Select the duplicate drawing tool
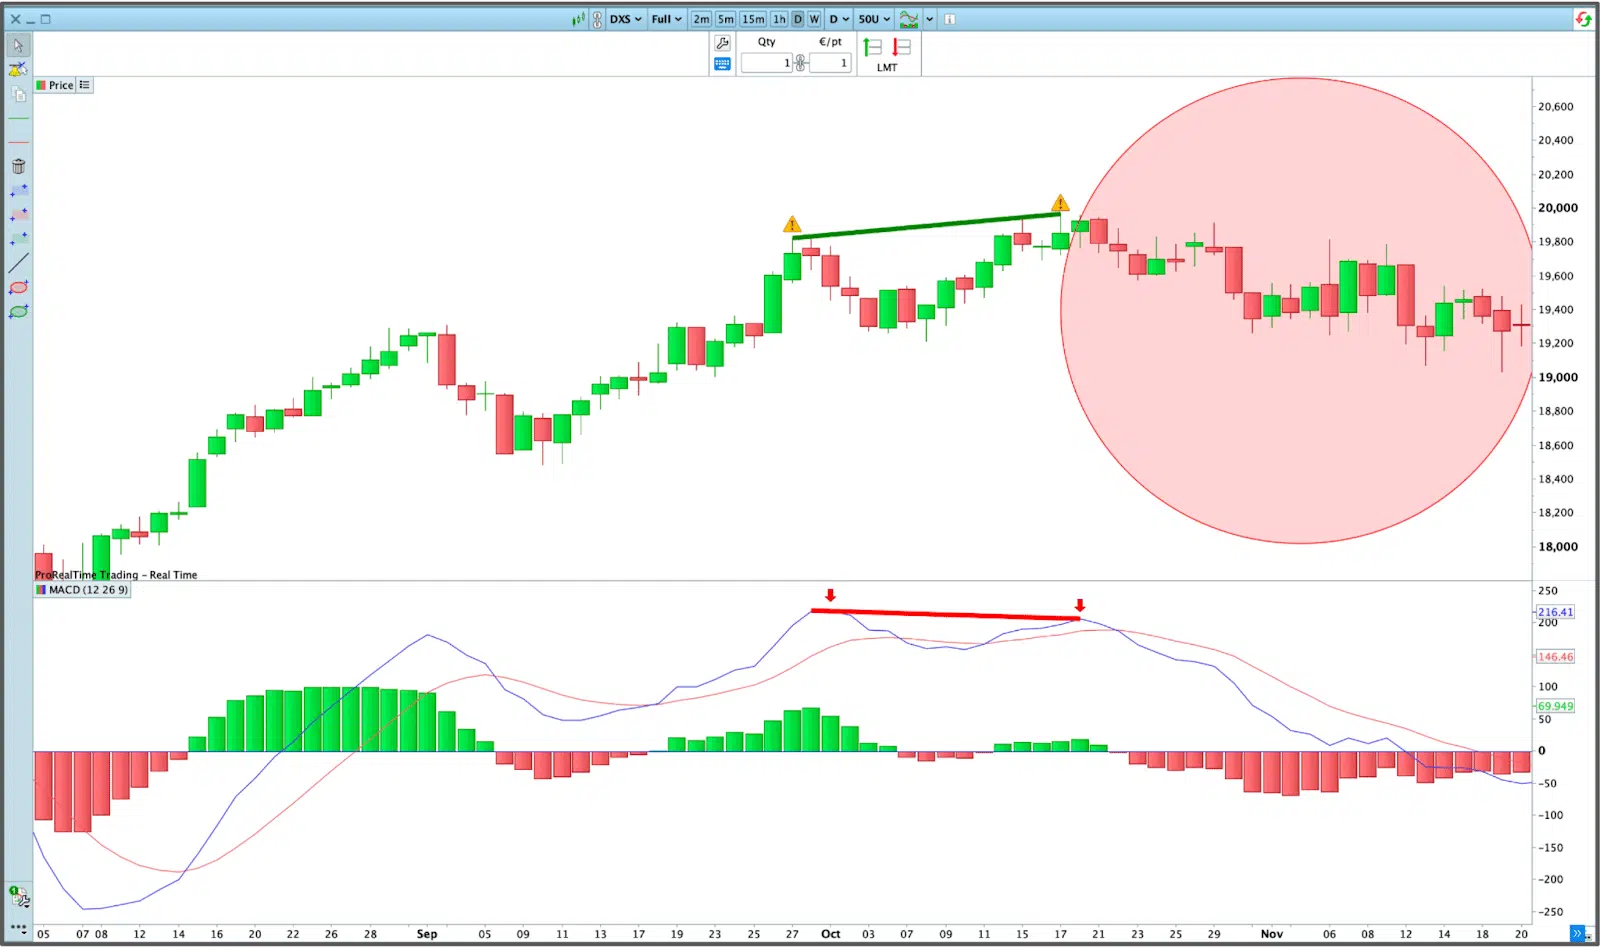Screen dimensions: 1600x948 click(x=18, y=94)
